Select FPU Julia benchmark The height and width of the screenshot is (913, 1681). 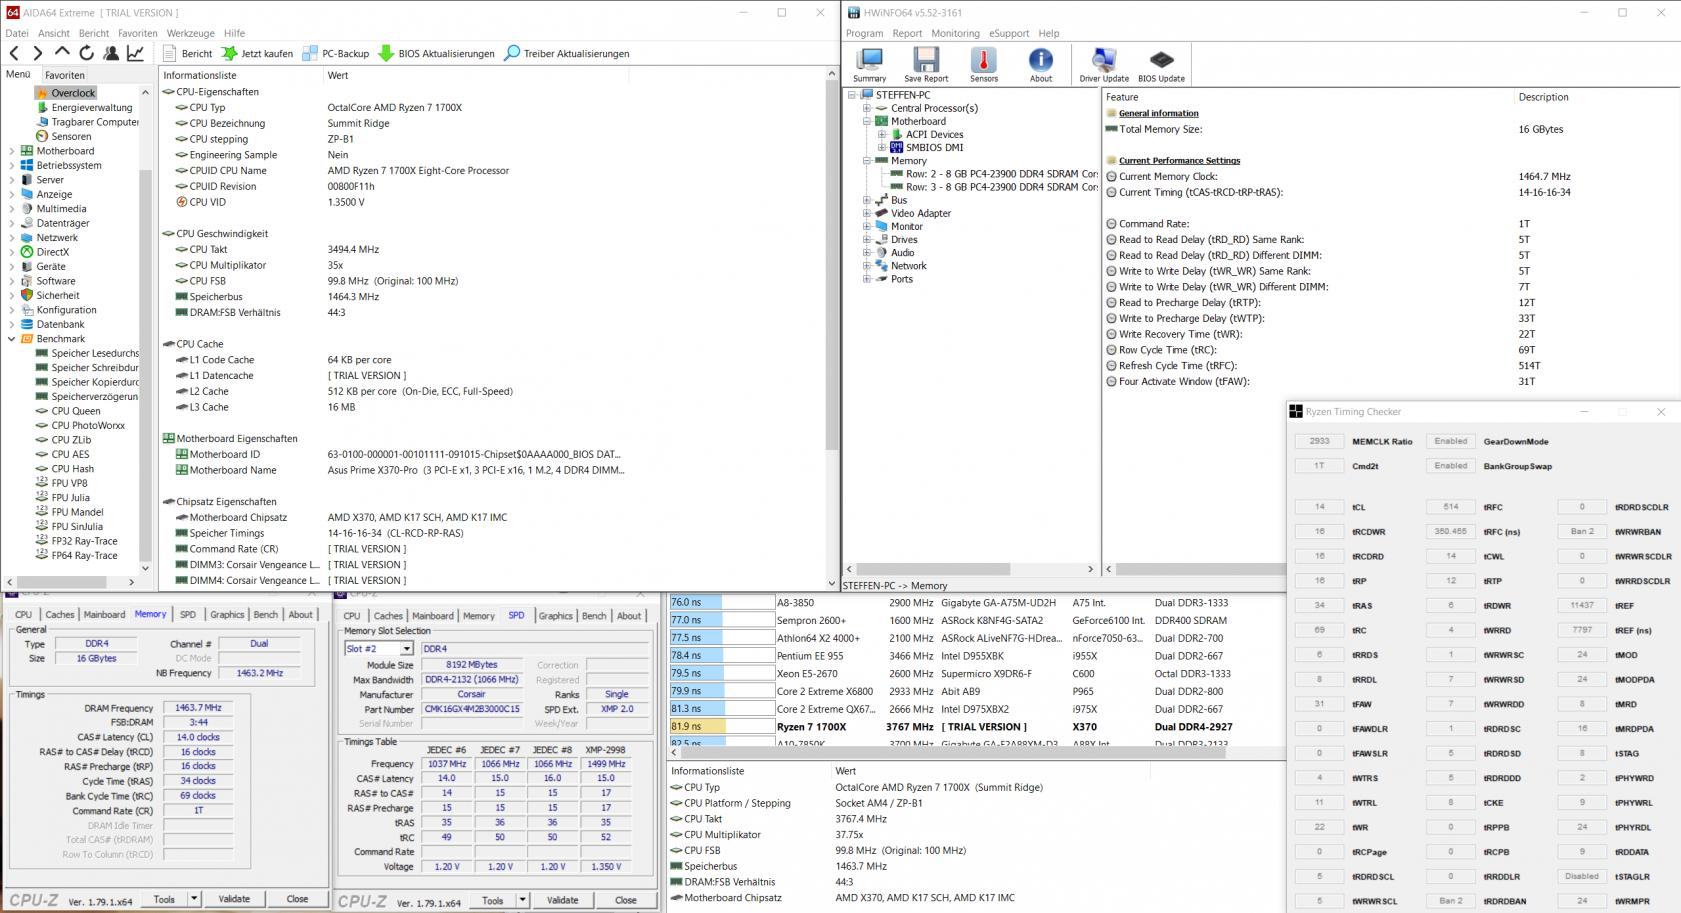[70, 497]
